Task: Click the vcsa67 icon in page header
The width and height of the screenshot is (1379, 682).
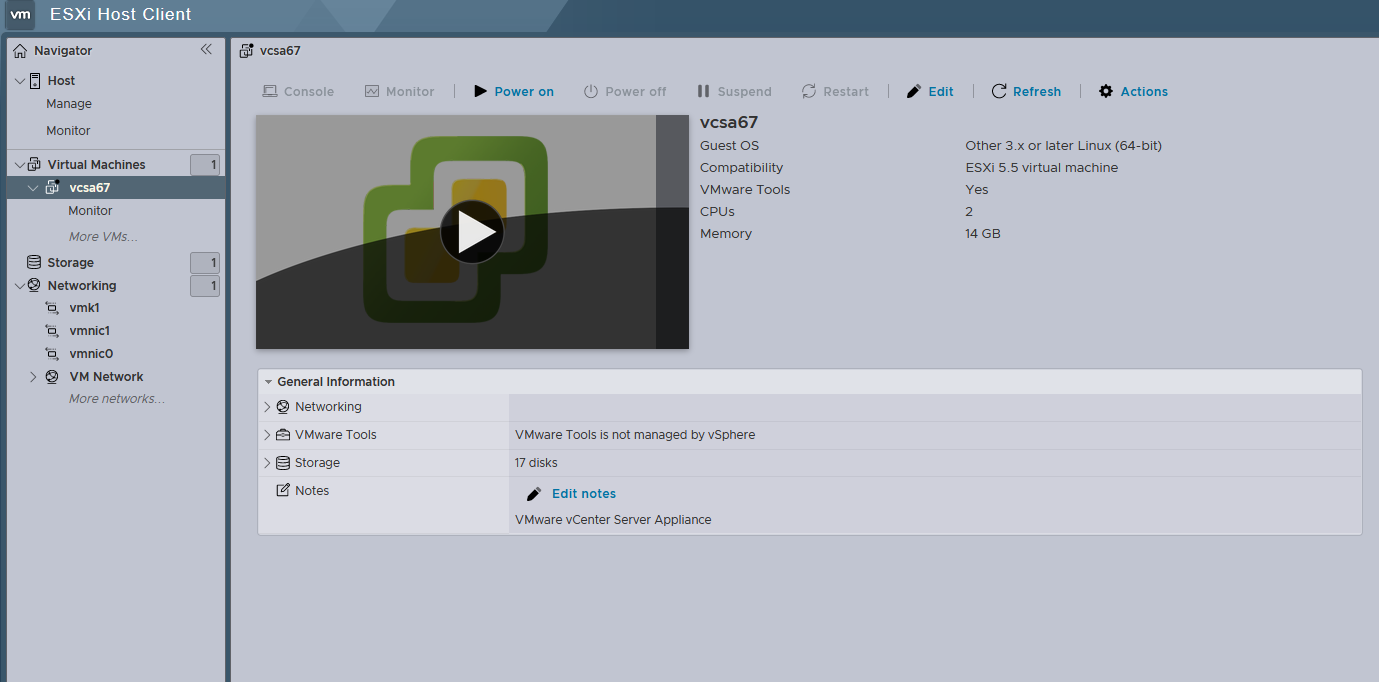Action: [247, 50]
